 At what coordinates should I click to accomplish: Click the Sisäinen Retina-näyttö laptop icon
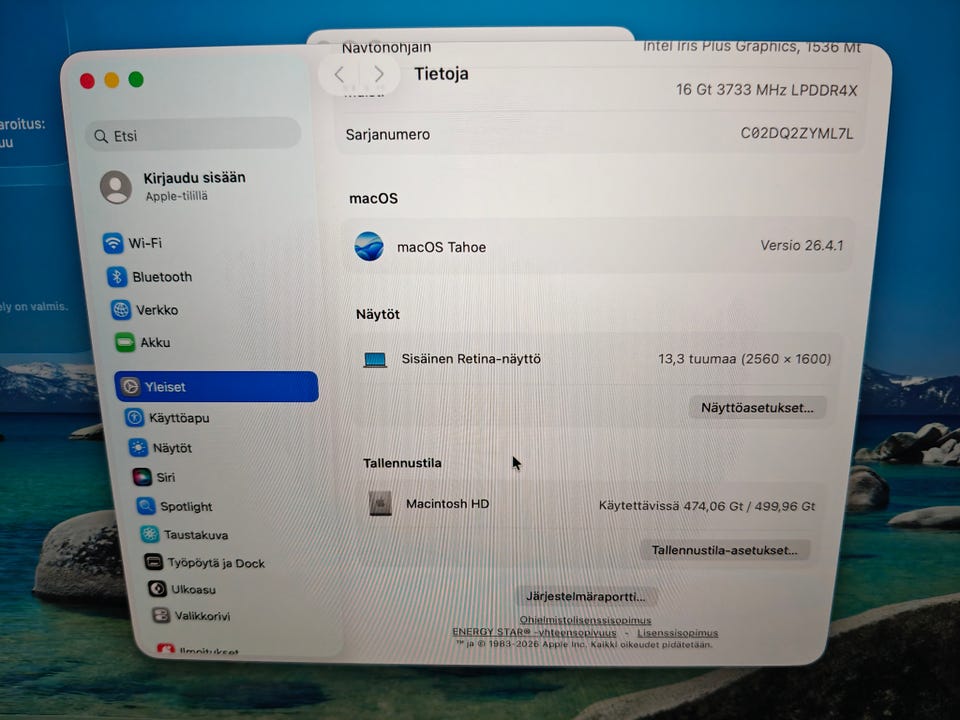click(375, 359)
